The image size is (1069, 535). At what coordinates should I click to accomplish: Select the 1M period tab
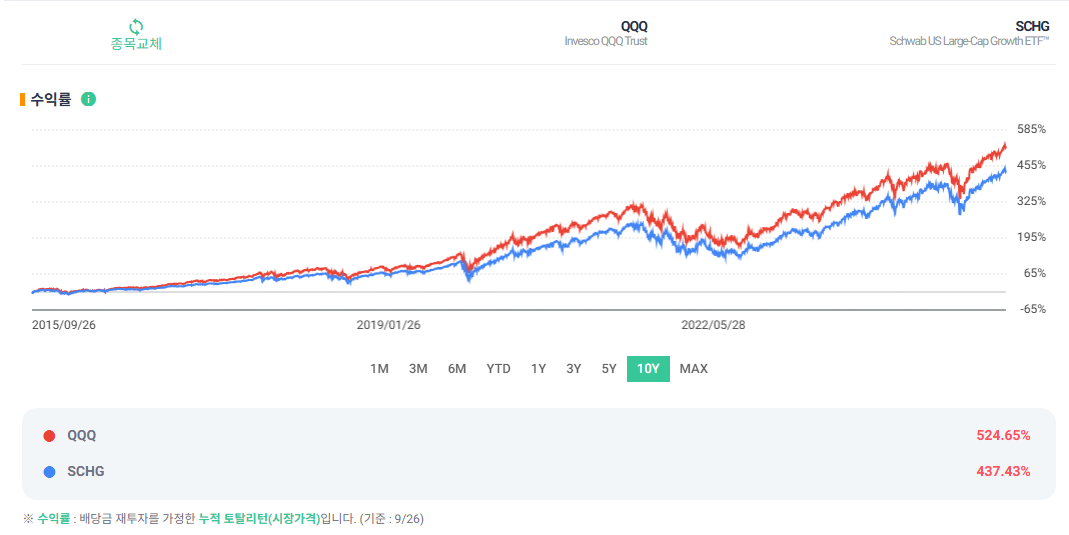[x=379, y=369]
